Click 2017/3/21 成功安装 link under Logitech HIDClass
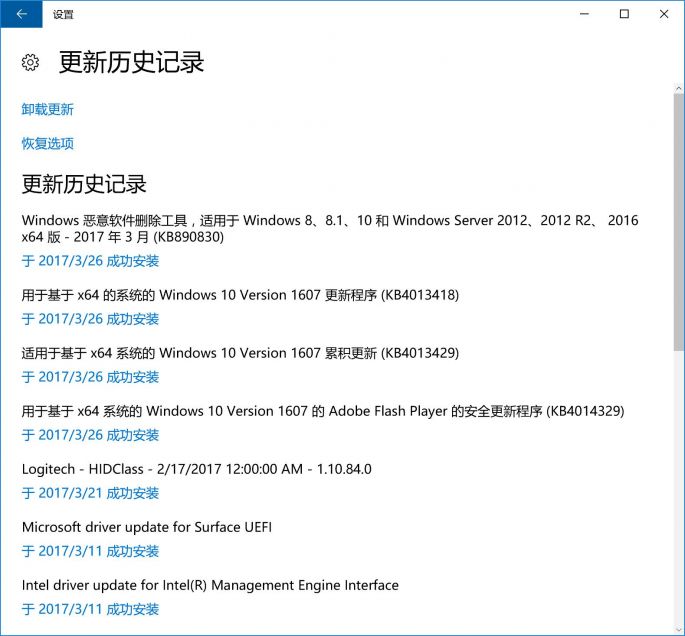 click(x=90, y=493)
